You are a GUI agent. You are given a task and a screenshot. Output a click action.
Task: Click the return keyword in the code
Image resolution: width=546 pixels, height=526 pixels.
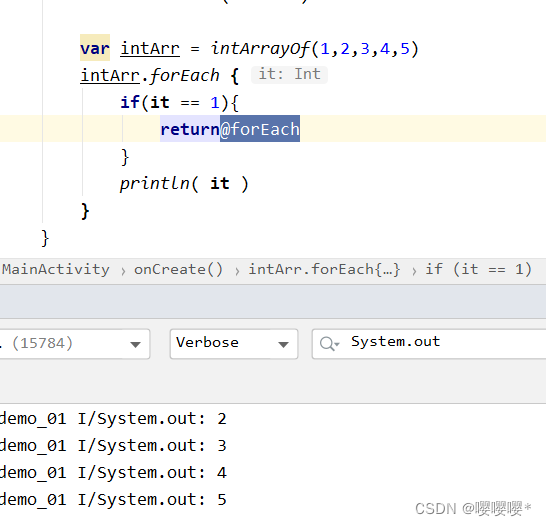190,129
